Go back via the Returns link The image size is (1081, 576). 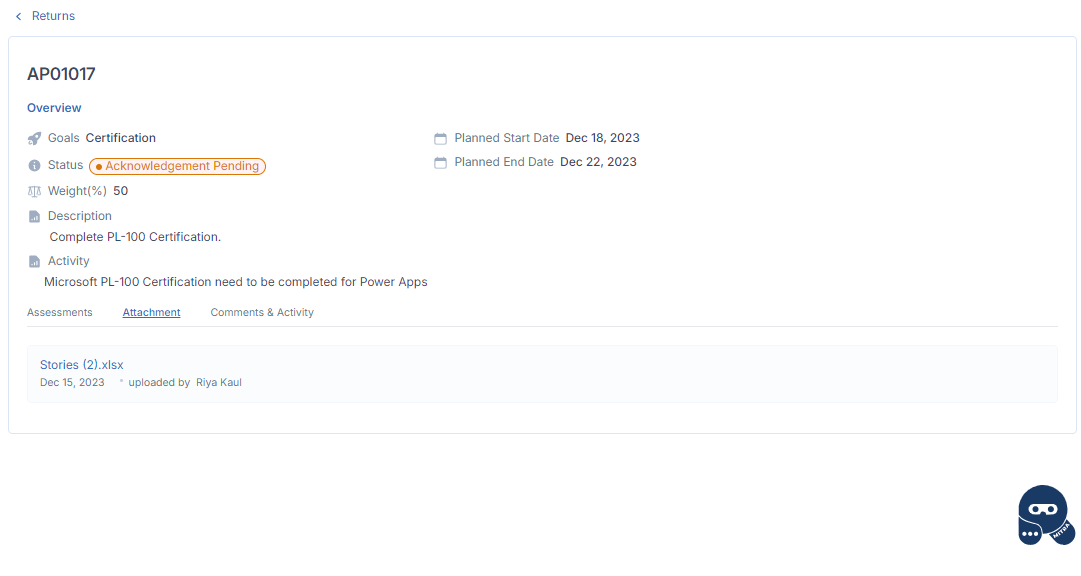click(53, 16)
